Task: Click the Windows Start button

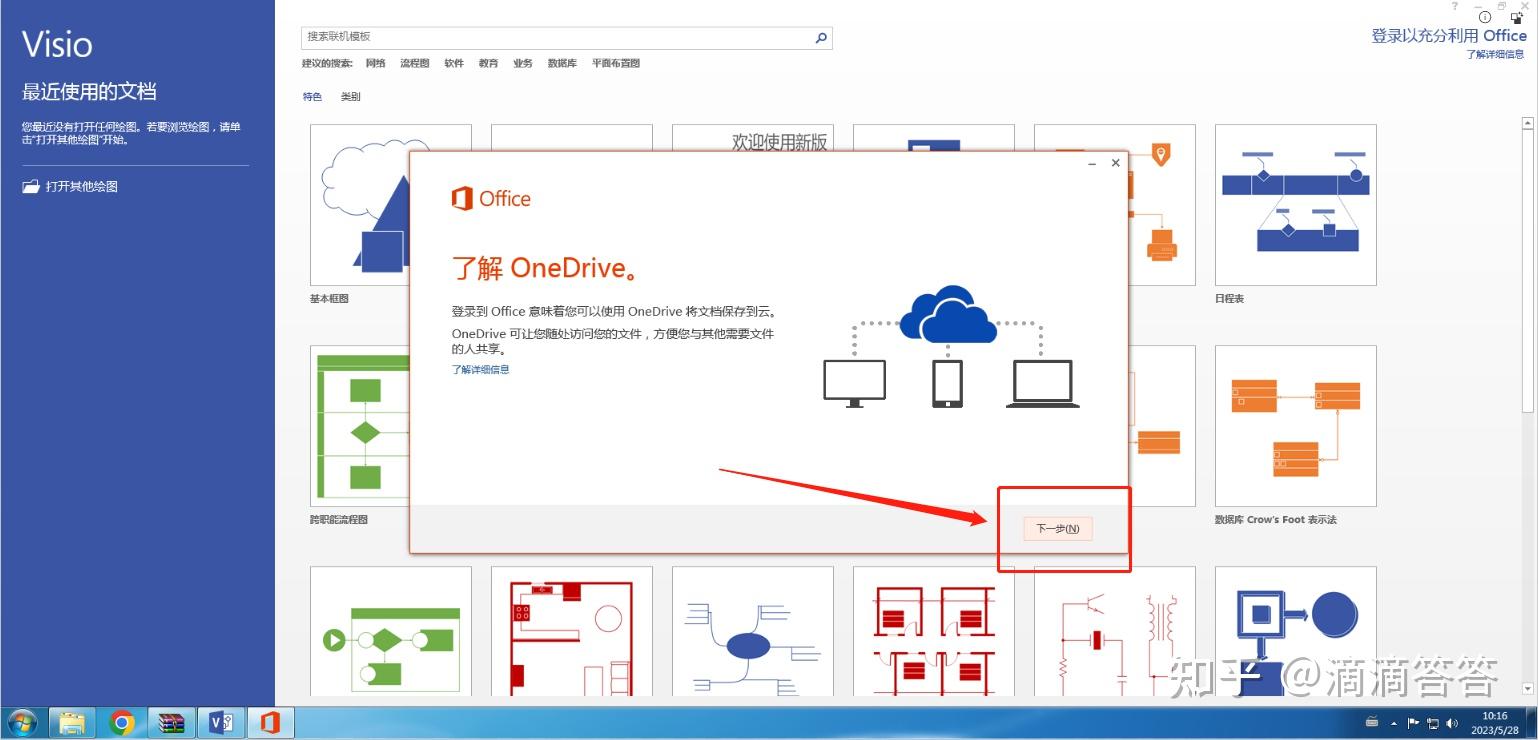Action: (21, 722)
